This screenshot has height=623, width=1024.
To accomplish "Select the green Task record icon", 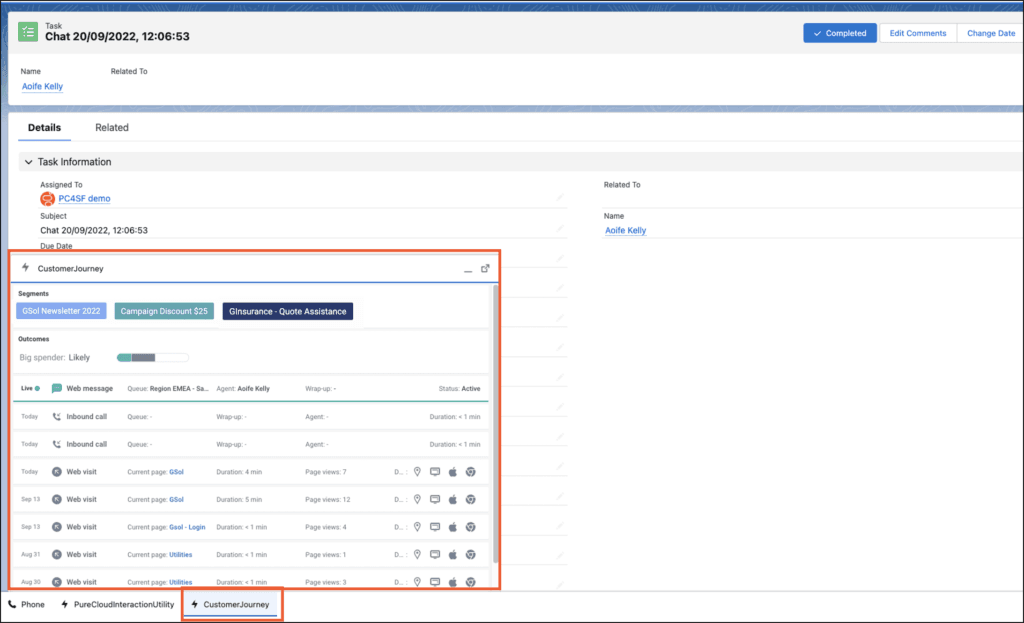I will pos(29,32).
